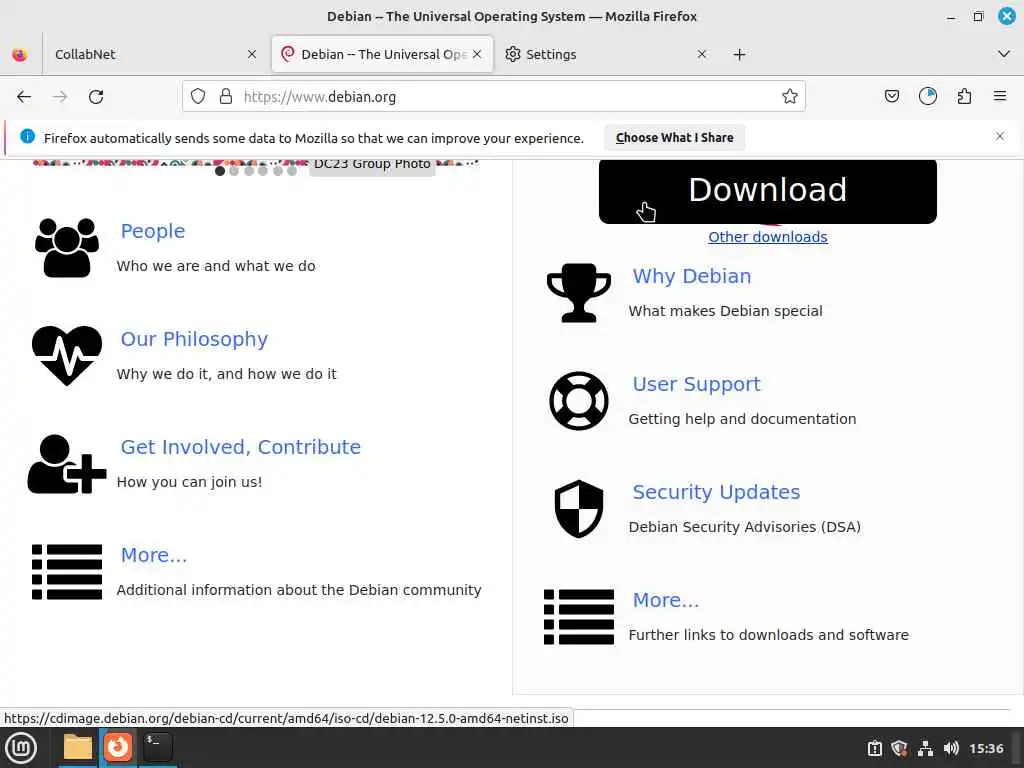
Task: Open More link about Debian community
Action: pyautogui.click(x=153, y=555)
